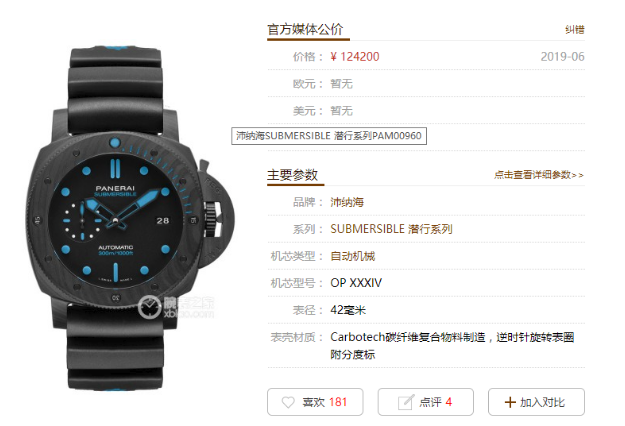Click the 点评 4 review button
Screen dimensions: 625x426
[x=426, y=402]
